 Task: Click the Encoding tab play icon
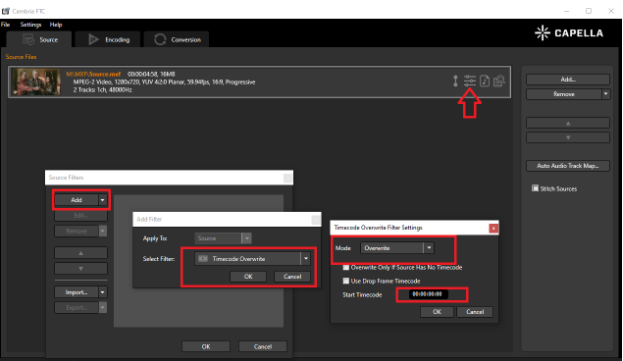coord(93,39)
